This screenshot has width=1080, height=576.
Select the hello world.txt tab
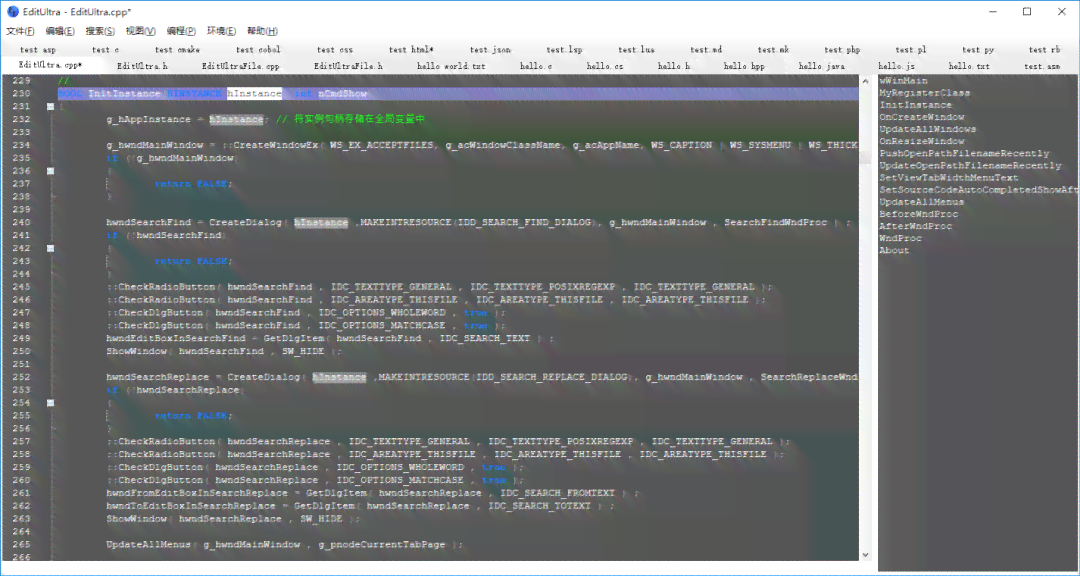451,66
